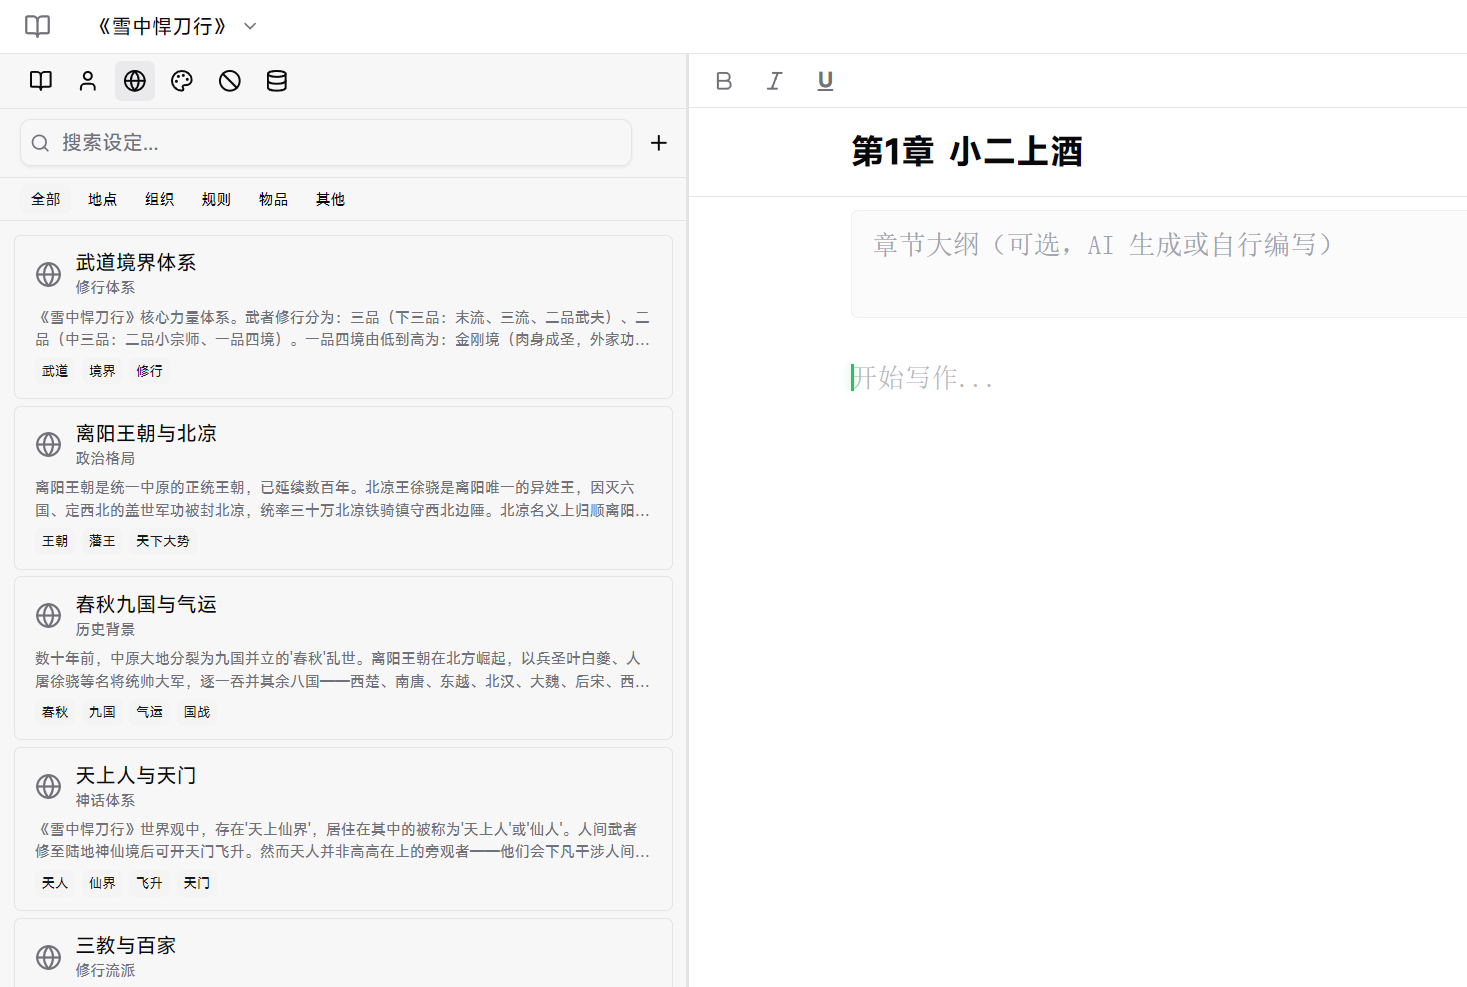The height and width of the screenshot is (987, 1467).
Task: Click the 九国 tag
Action: click(102, 712)
